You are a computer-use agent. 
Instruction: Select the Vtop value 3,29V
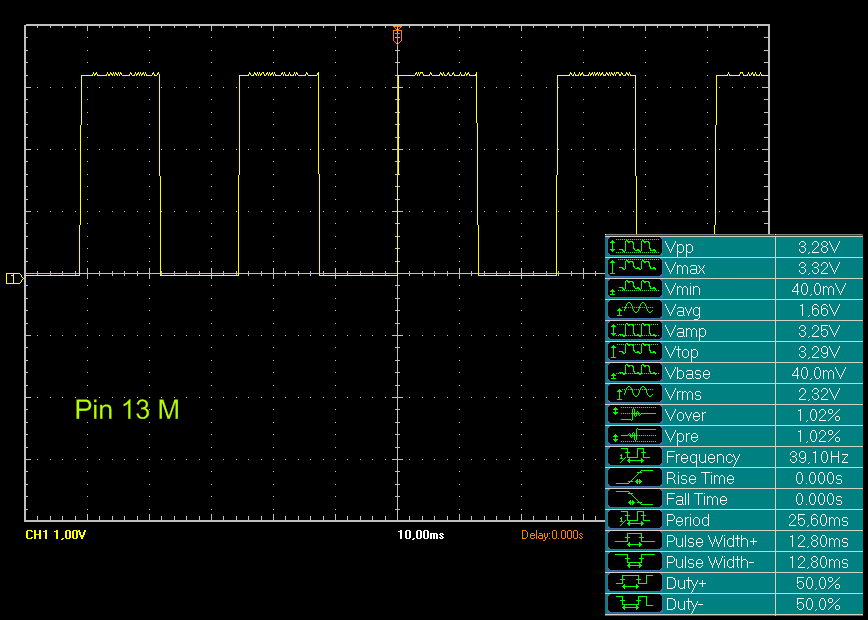(819, 353)
